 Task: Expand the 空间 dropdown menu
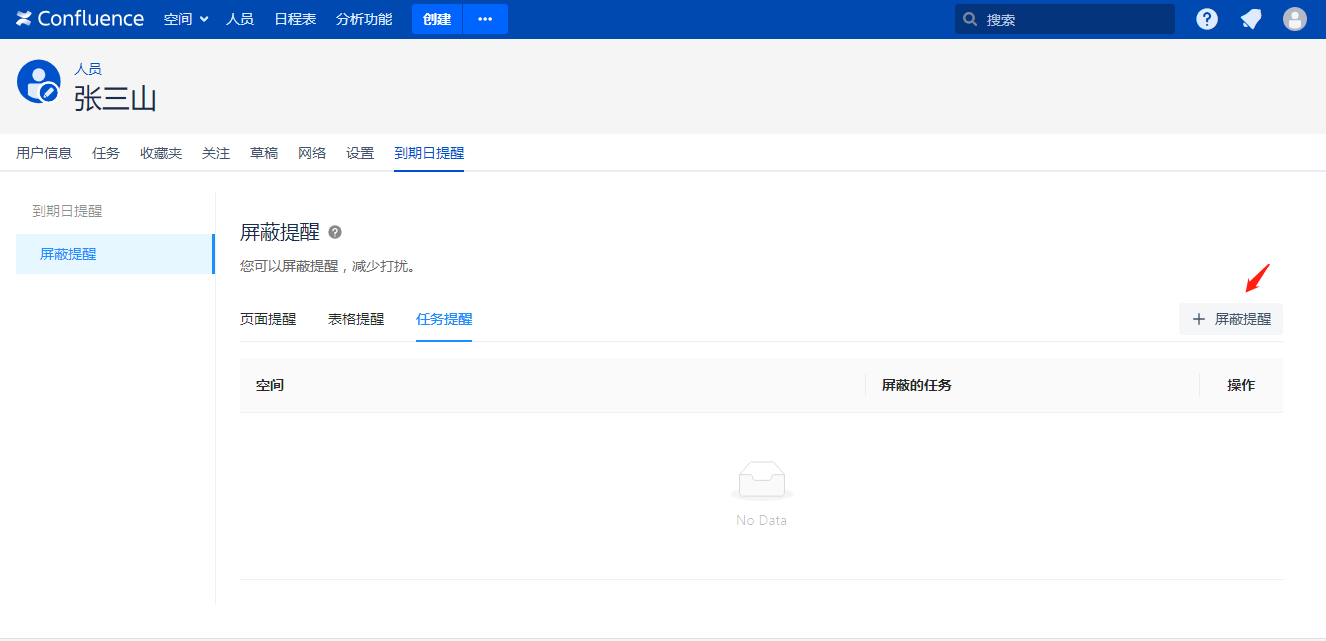(x=186, y=19)
